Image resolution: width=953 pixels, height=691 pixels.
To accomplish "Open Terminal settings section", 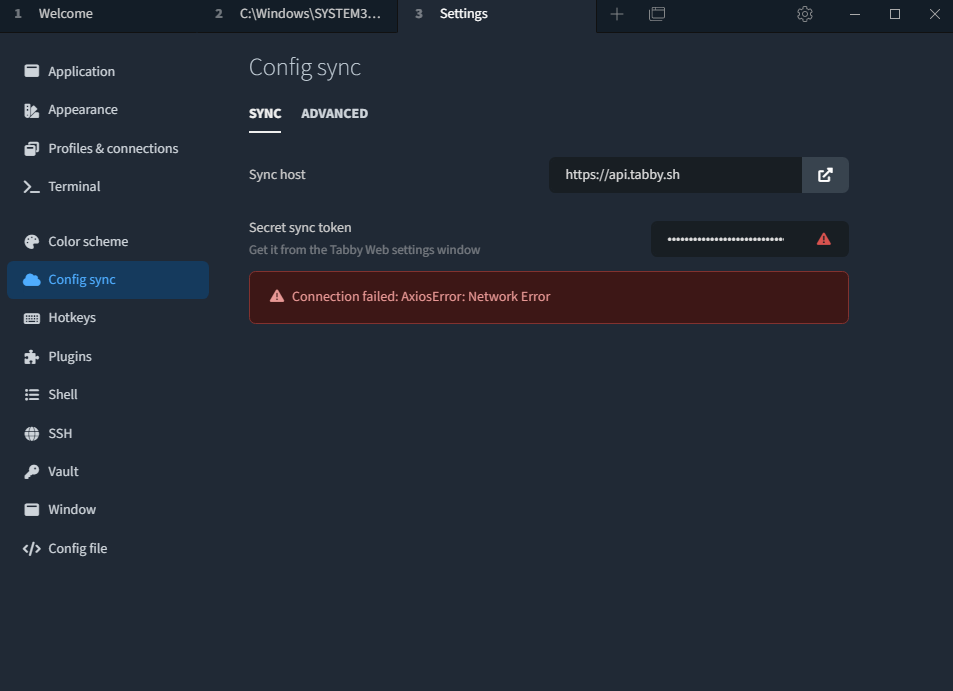I will [108, 187].
